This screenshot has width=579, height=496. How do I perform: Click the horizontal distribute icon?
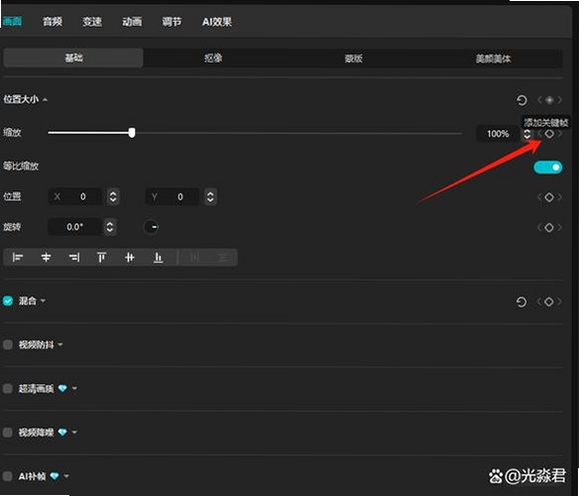tap(195, 257)
